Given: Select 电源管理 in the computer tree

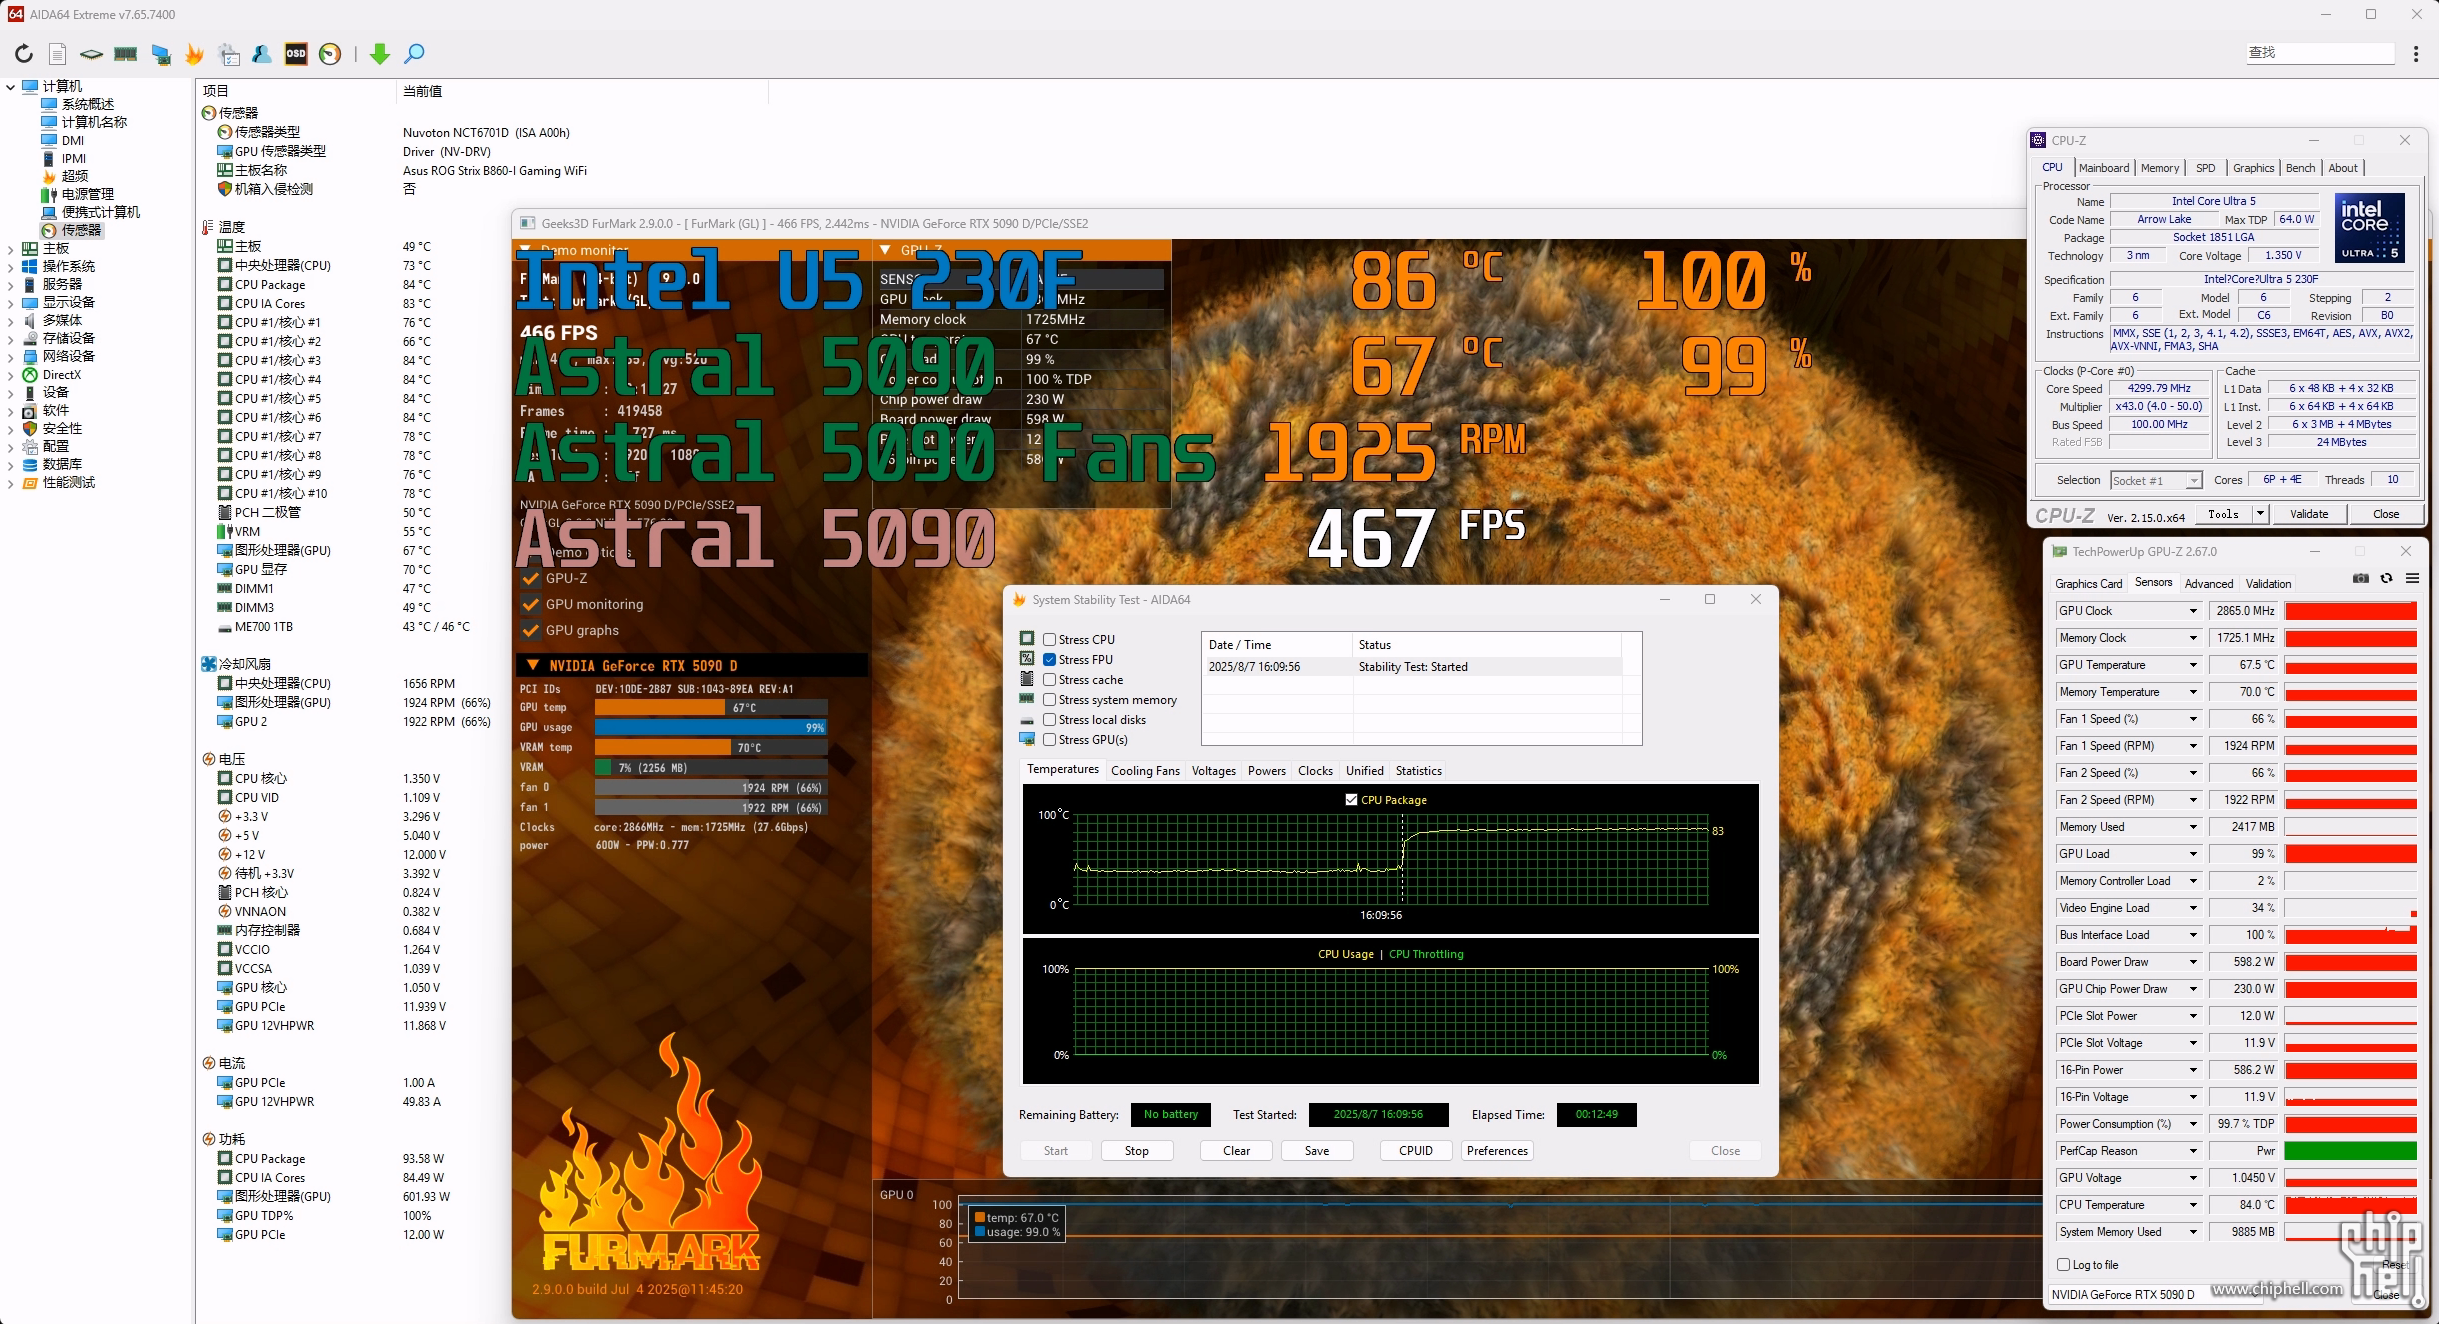Looking at the screenshot, I should coord(88,194).
